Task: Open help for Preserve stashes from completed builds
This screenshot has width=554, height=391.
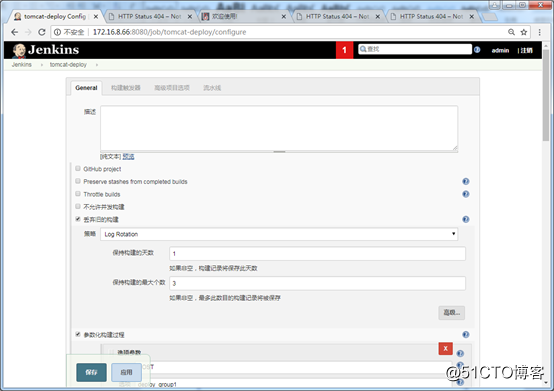Action: pyautogui.click(x=466, y=182)
